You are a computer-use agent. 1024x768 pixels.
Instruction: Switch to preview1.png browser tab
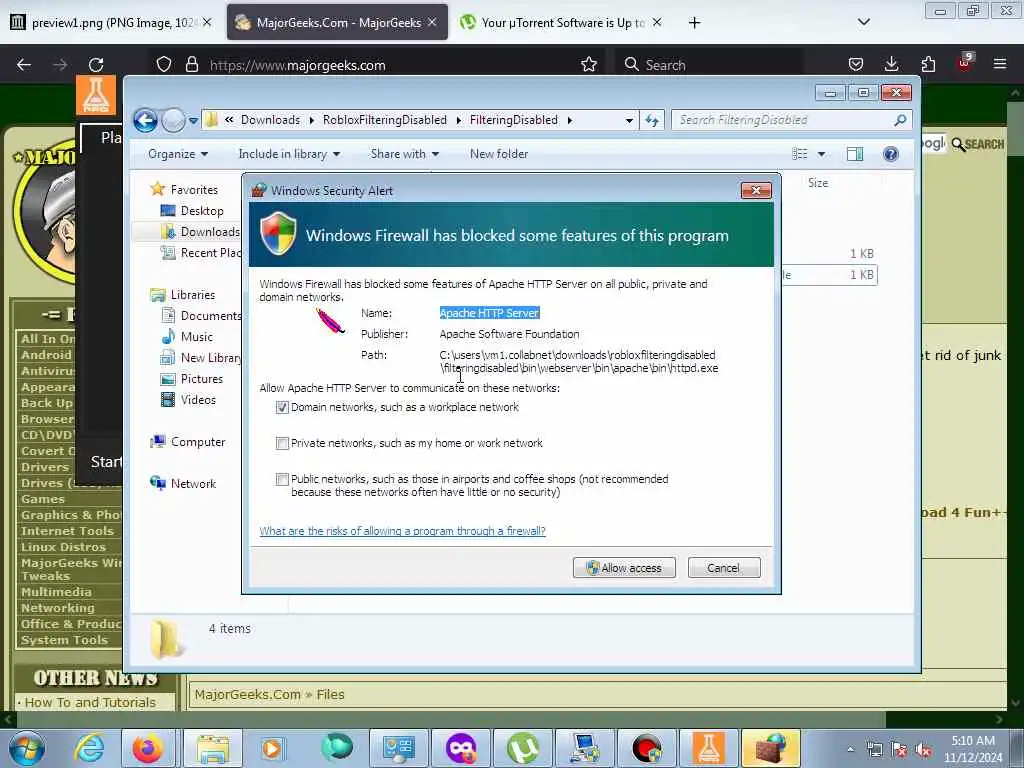(112, 22)
